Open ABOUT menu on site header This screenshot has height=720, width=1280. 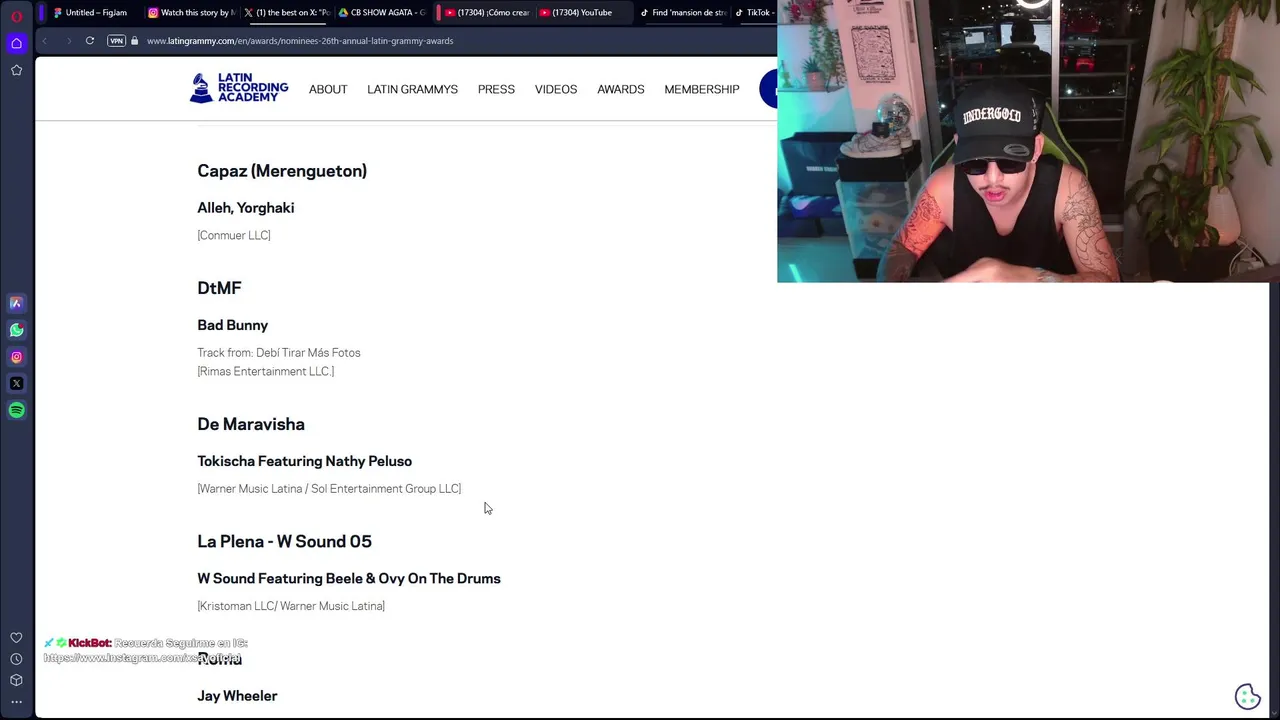pos(328,89)
